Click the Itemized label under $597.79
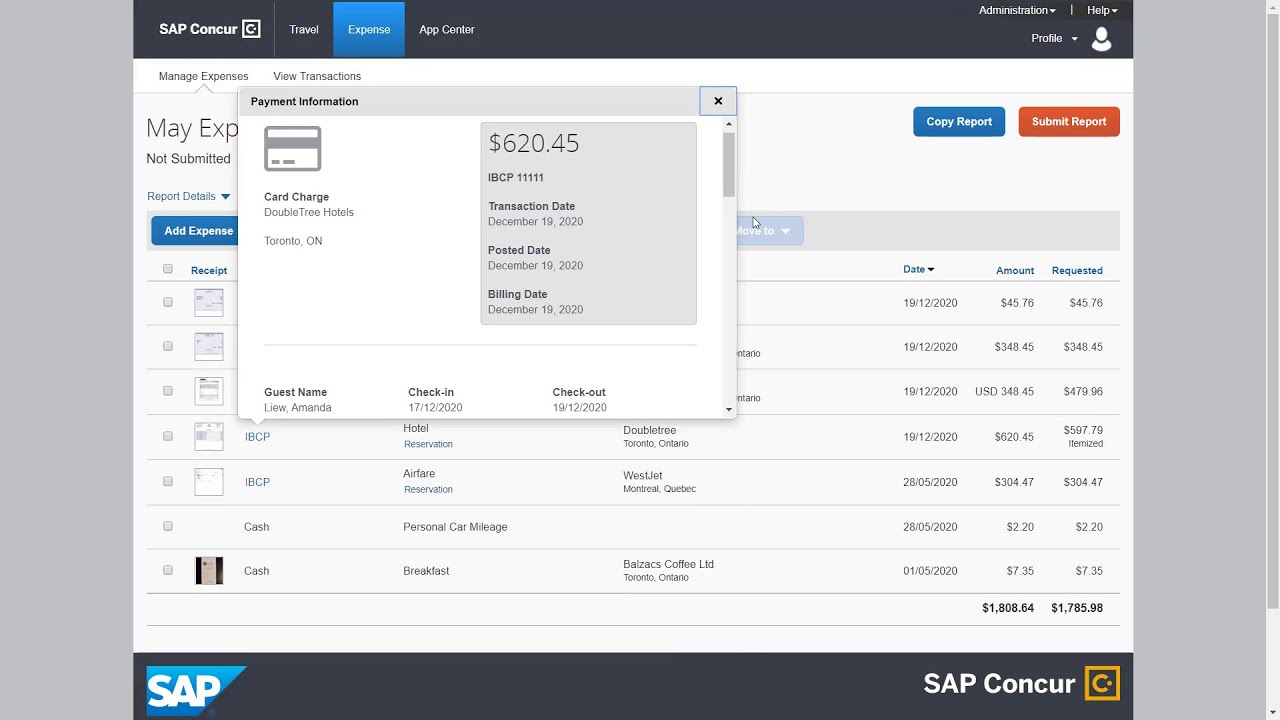Viewport: 1280px width, 720px height. point(1085,443)
